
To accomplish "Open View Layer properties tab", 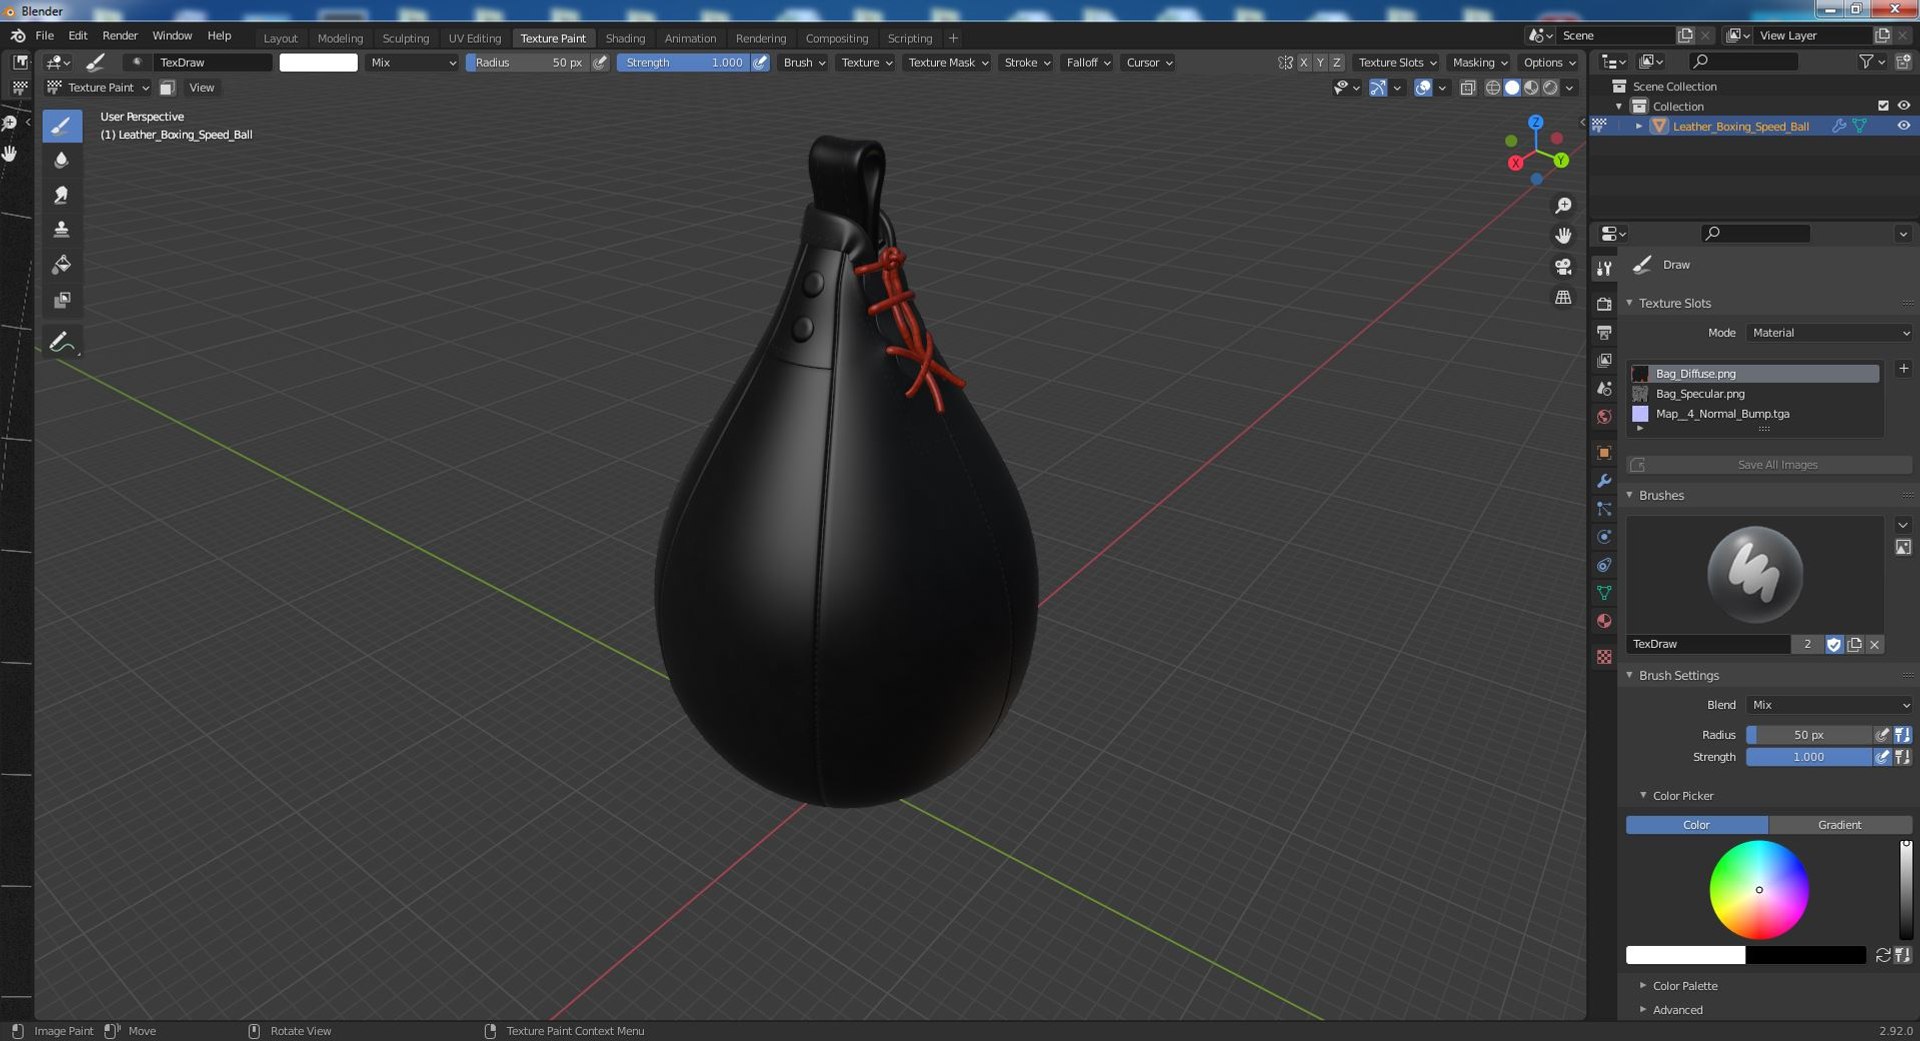I will [1604, 360].
